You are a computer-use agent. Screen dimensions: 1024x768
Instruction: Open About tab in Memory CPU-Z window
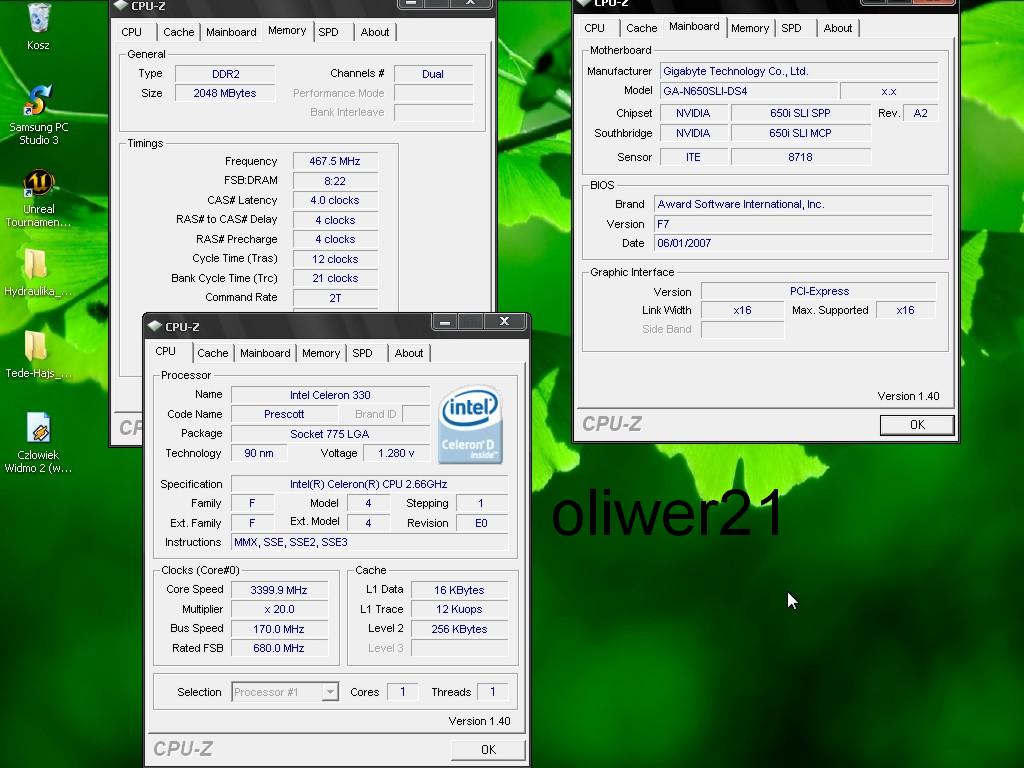375,32
